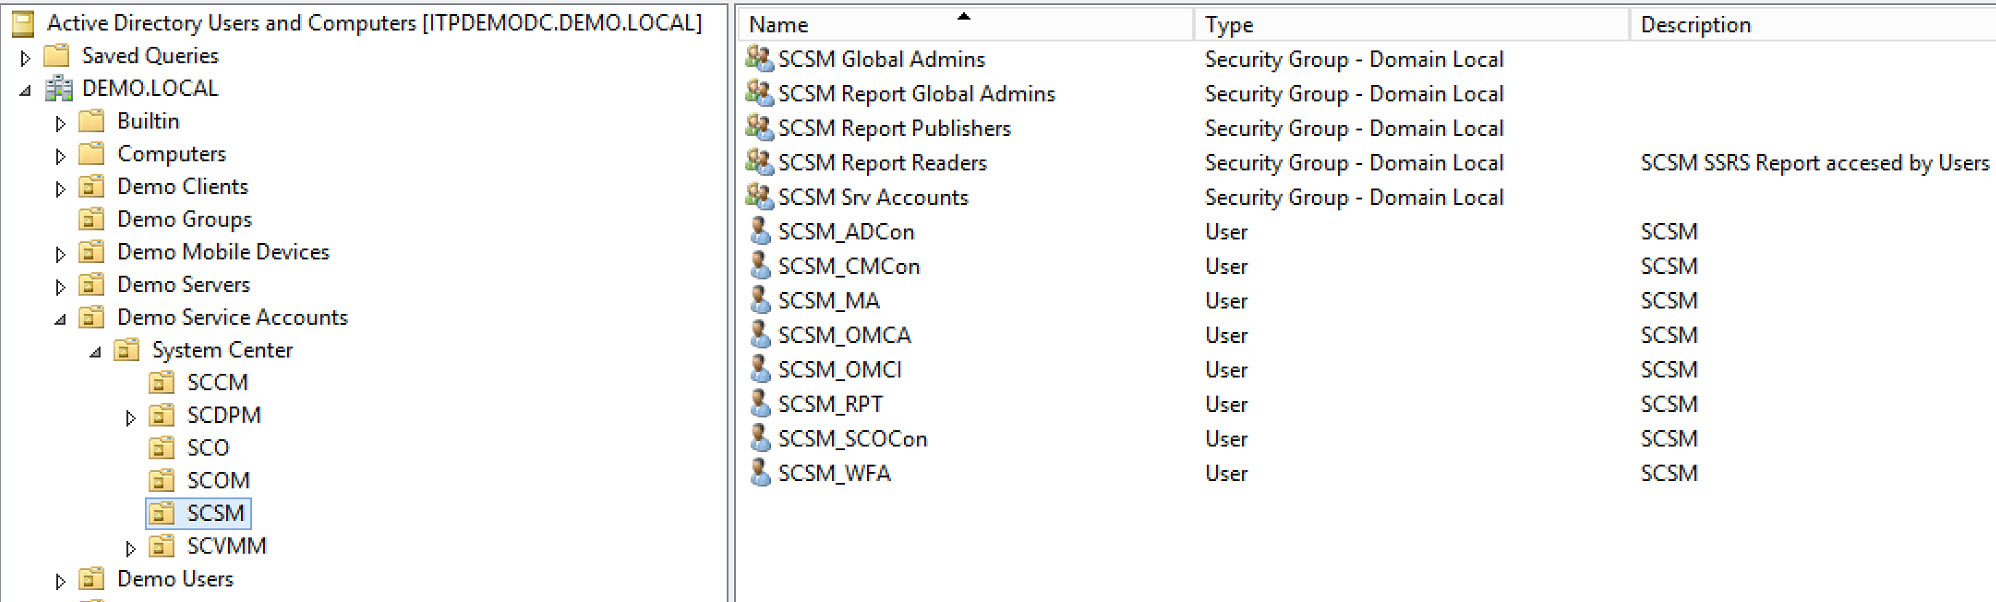Expand the Builtin container
1996x602 pixels.
60,124
